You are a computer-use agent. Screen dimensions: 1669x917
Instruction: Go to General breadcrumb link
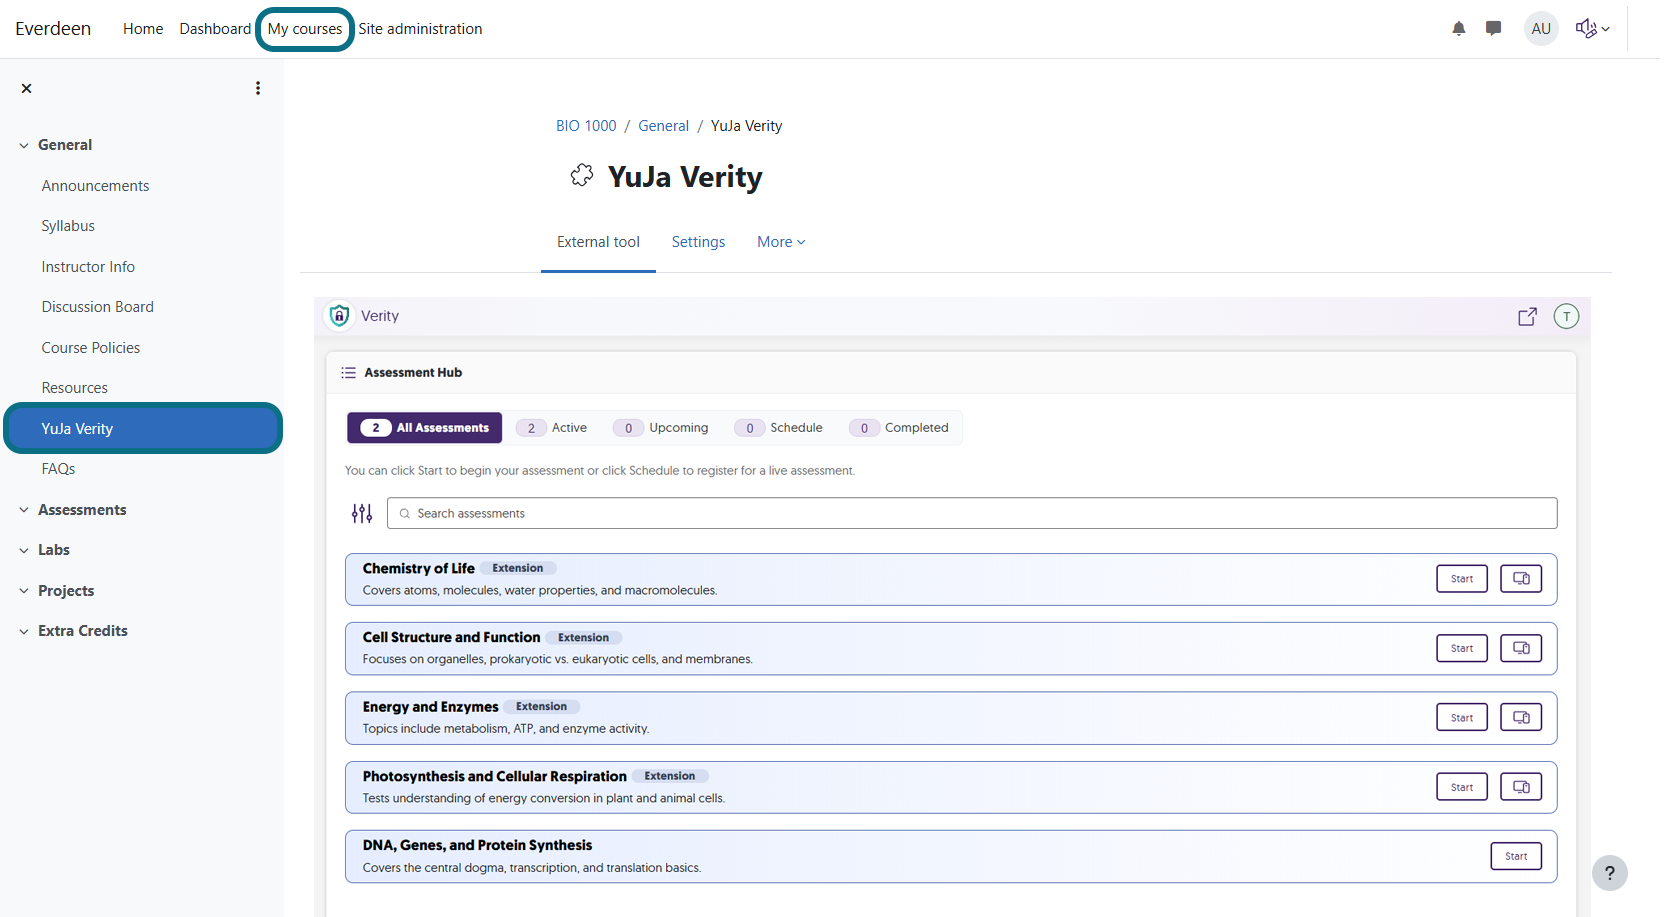(663, 126)
